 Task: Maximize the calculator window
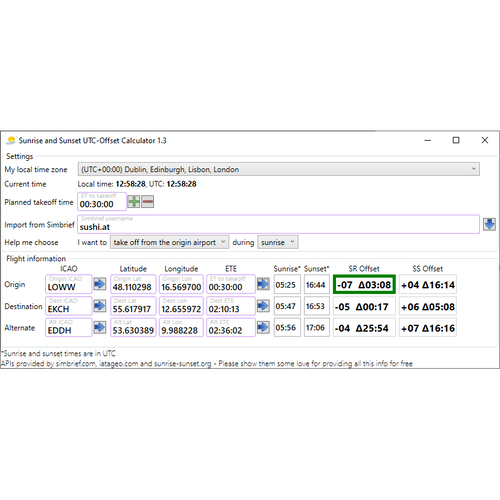456,140
